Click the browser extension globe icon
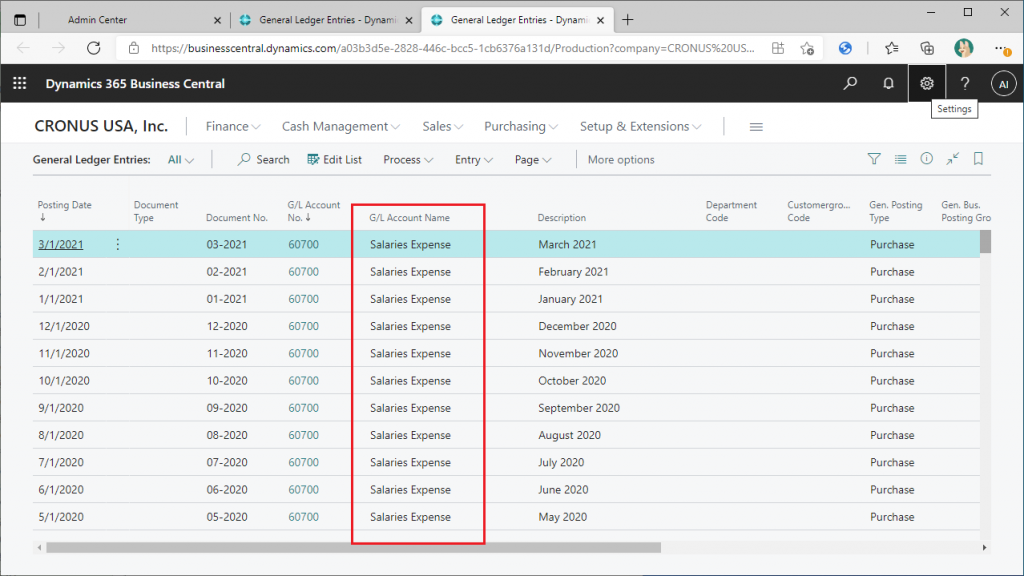1024x576 pixels. click(845, 48)
